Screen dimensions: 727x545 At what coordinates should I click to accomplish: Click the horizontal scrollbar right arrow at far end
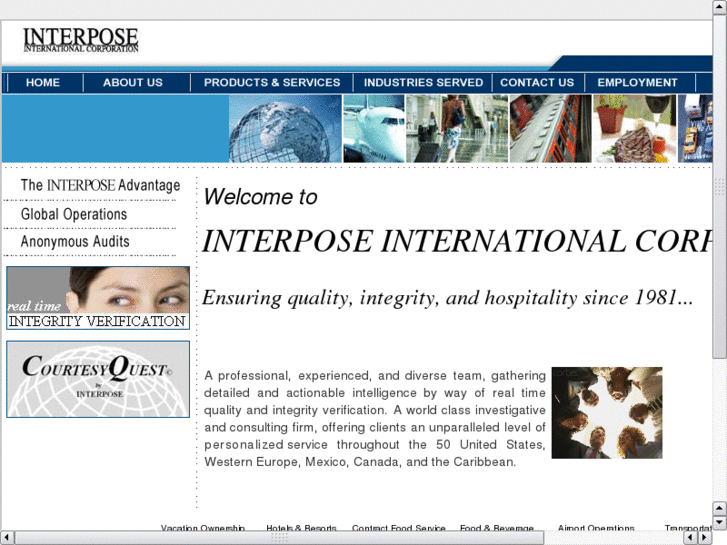(x=705, y=538)
